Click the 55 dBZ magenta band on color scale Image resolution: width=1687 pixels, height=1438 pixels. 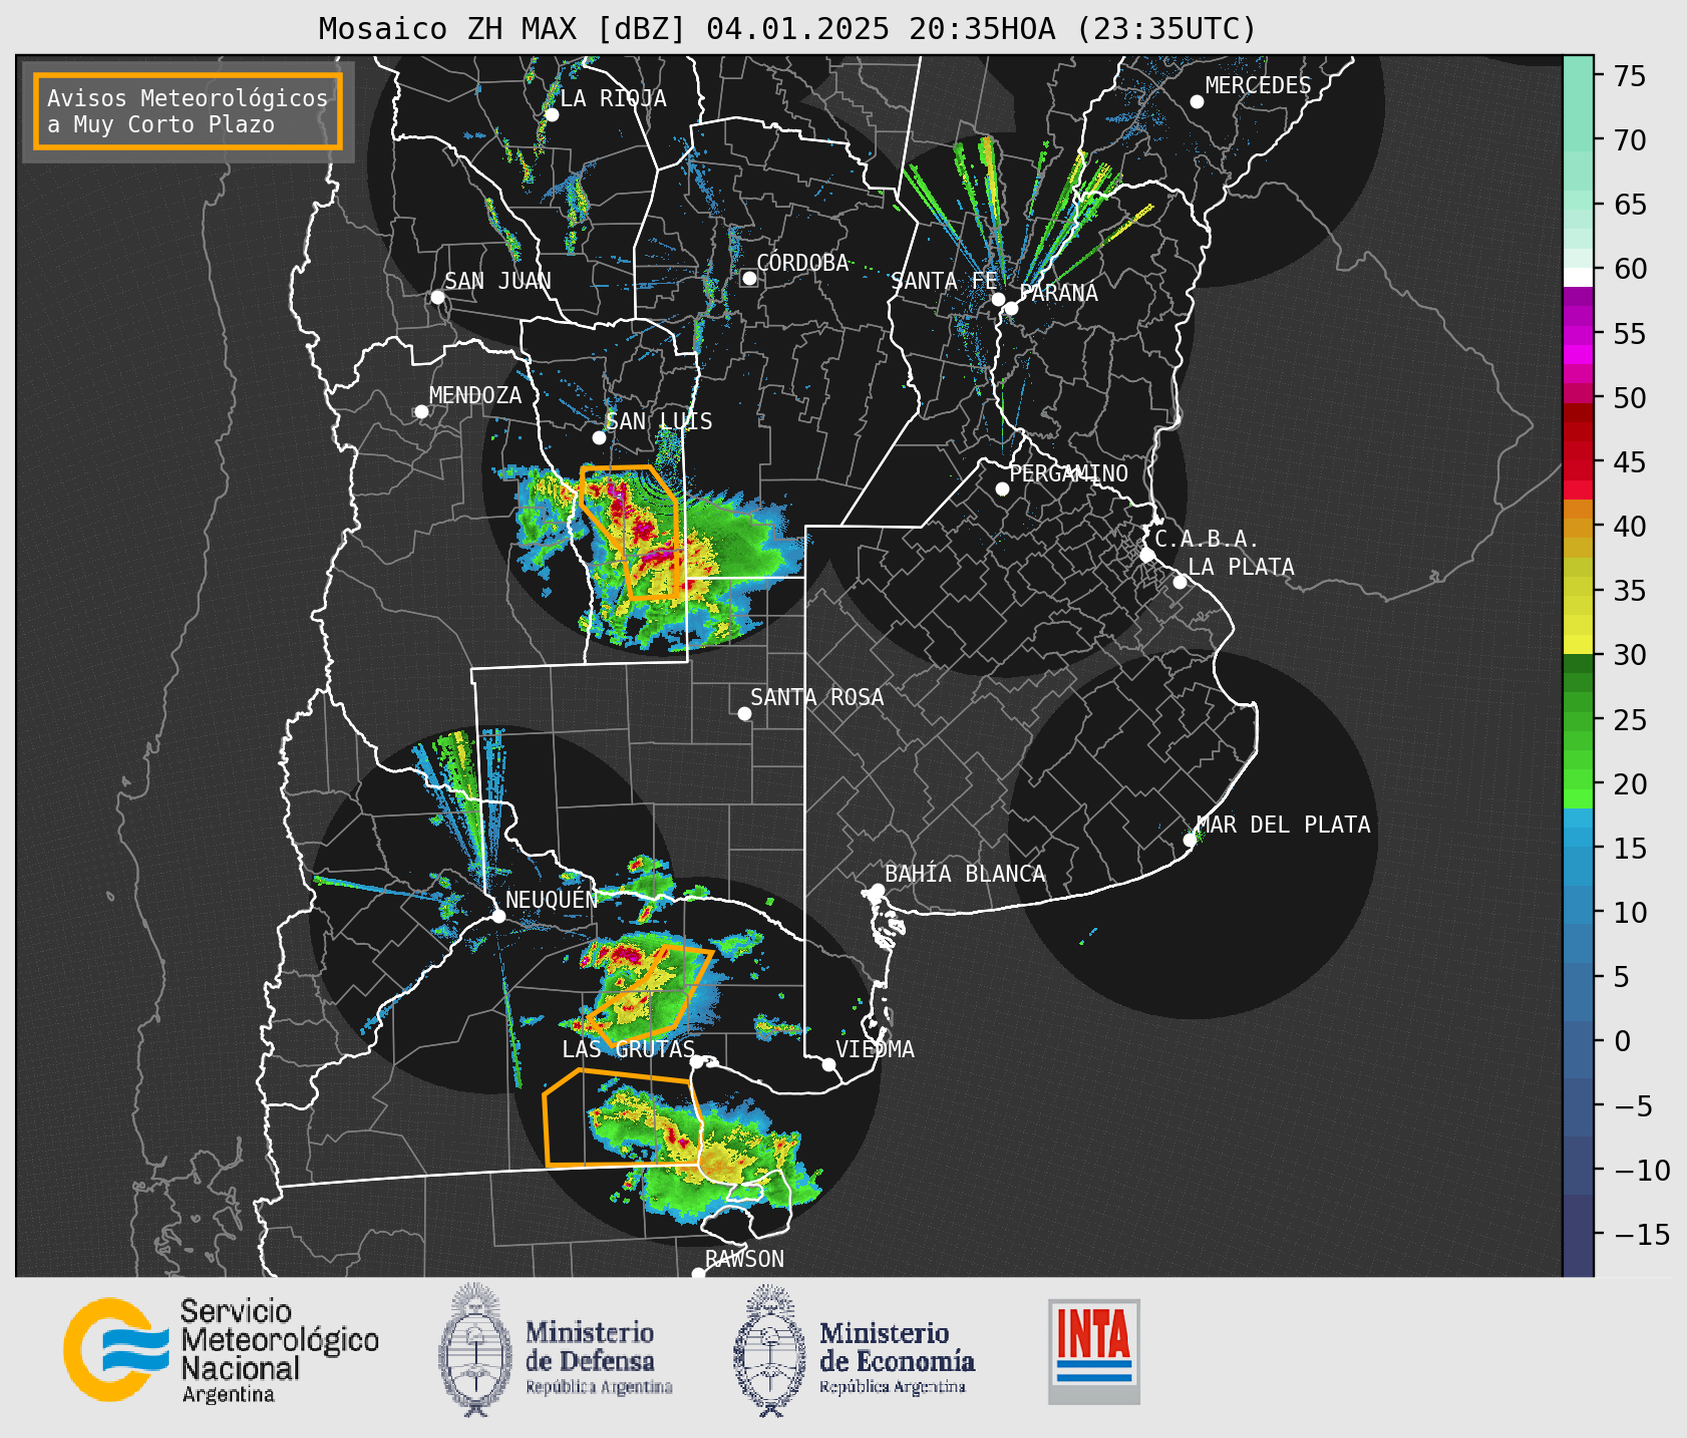coord(1578,333)
